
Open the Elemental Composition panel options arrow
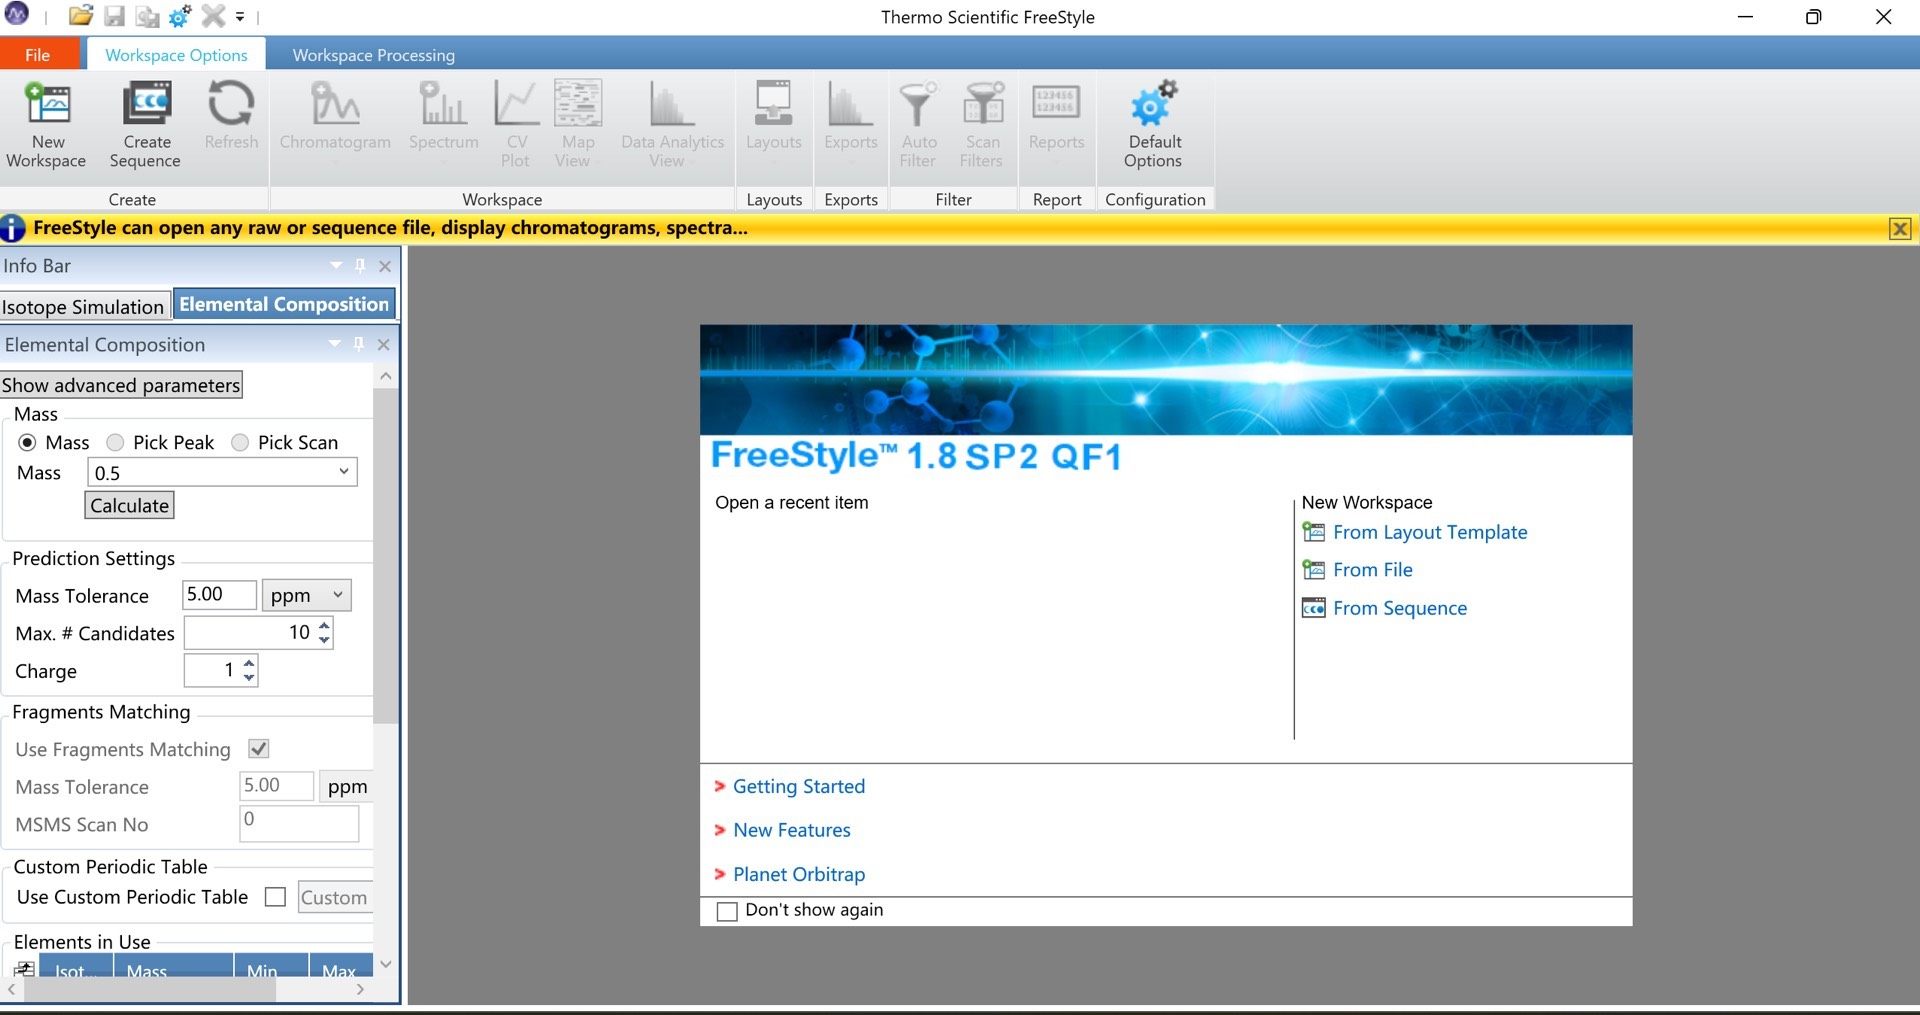pos(334,344)
